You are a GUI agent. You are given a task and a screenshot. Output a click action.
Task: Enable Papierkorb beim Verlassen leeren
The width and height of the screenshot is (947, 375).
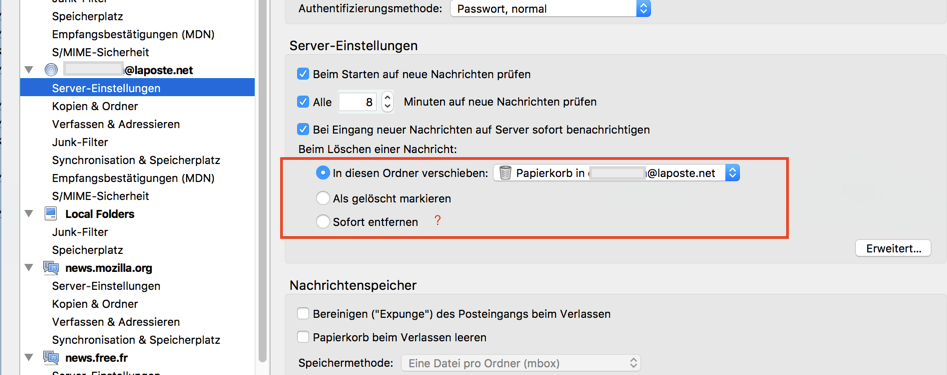(x=303, y=337)
